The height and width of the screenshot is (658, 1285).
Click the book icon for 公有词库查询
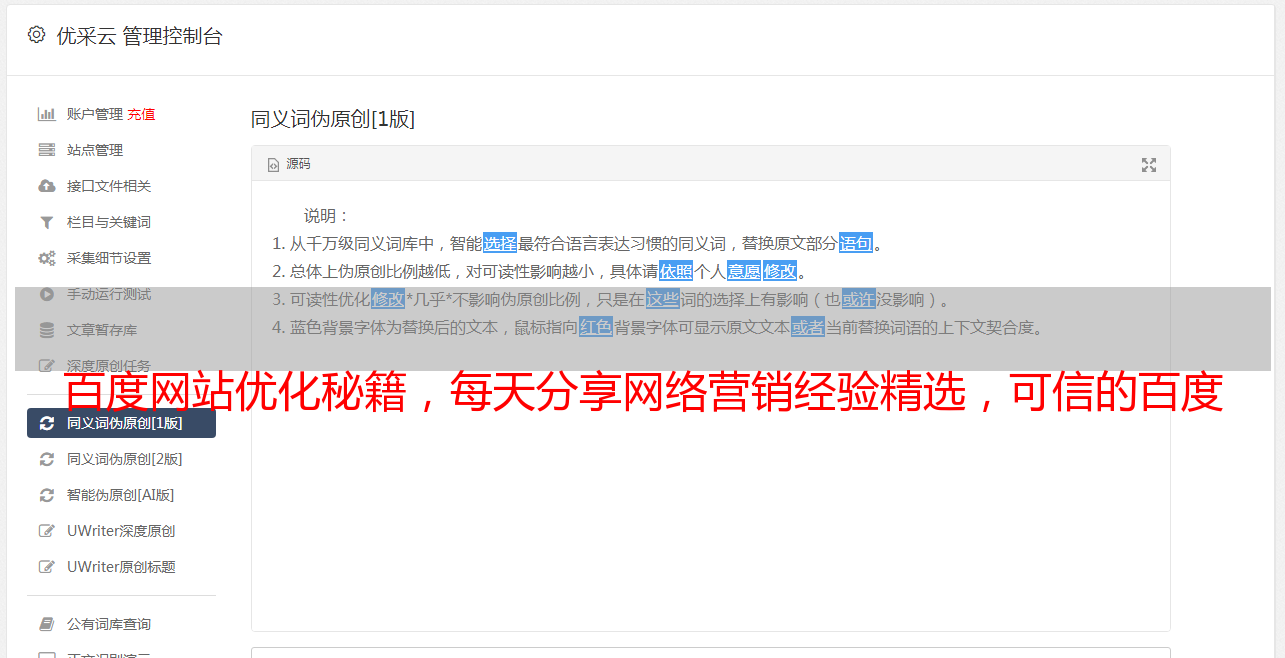pos(46,624)
